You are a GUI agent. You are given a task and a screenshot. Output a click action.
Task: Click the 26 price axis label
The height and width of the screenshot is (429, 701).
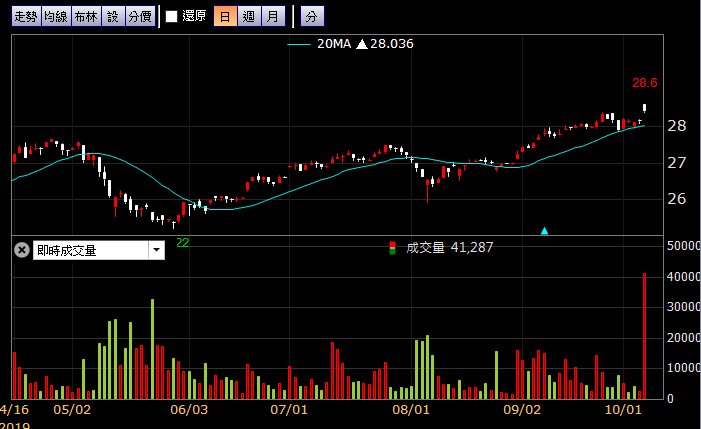(677, 199)
